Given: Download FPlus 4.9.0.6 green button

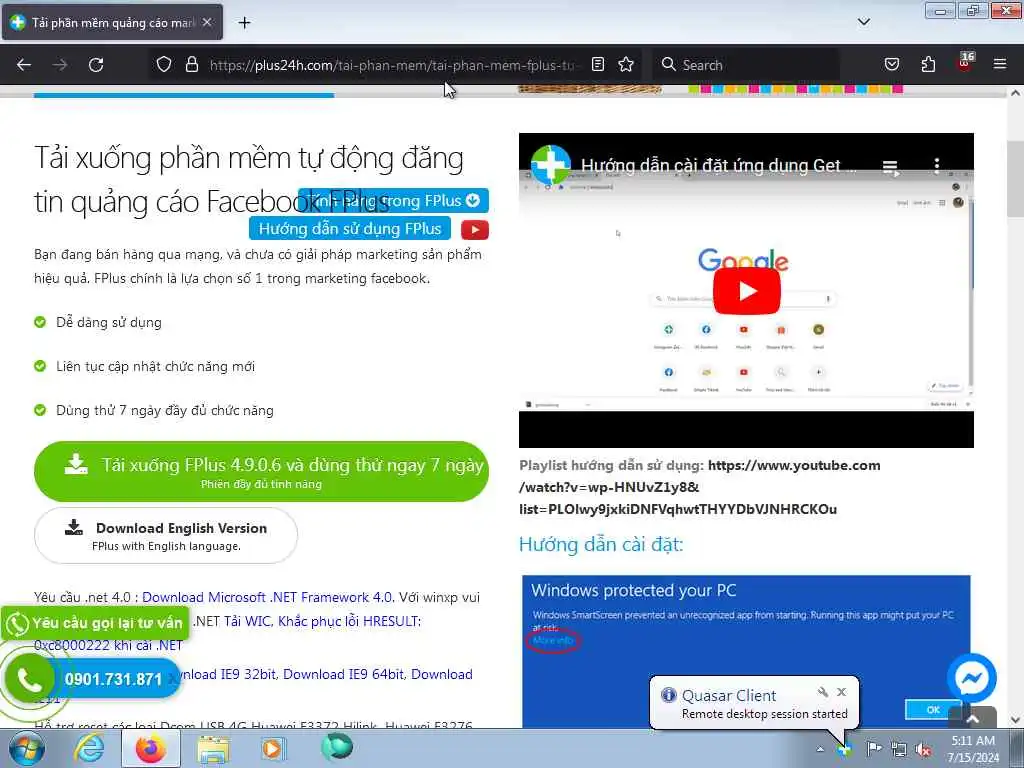Looking at the screenshot, I should pyautogui.click(x=261, y=472).
